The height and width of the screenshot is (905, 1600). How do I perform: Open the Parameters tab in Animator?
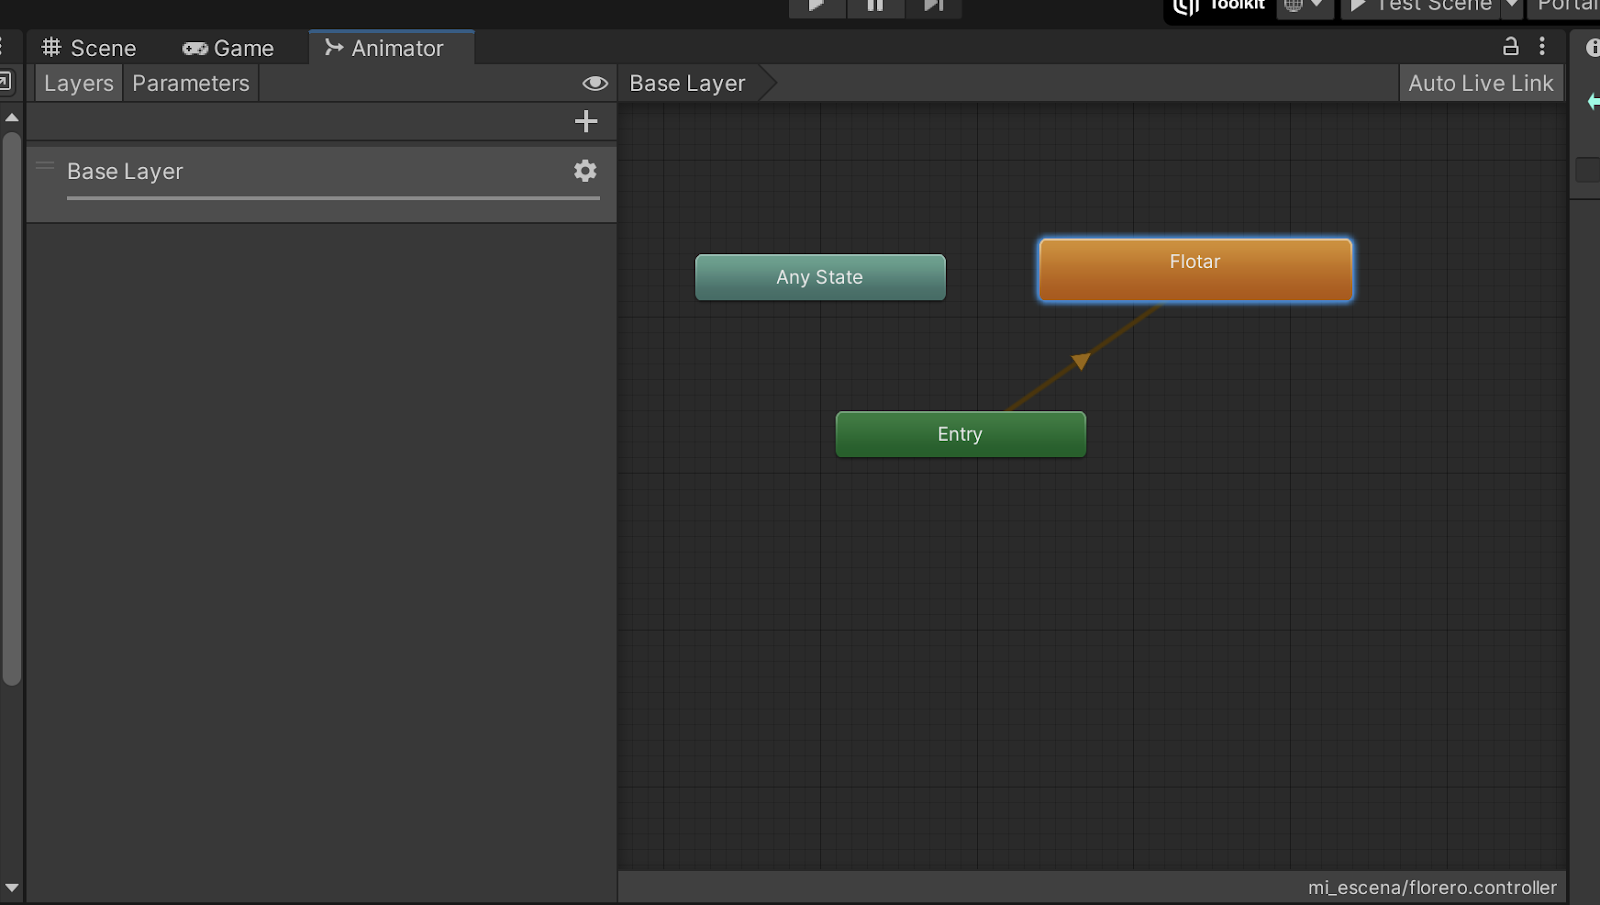click(x=191, y=84)
